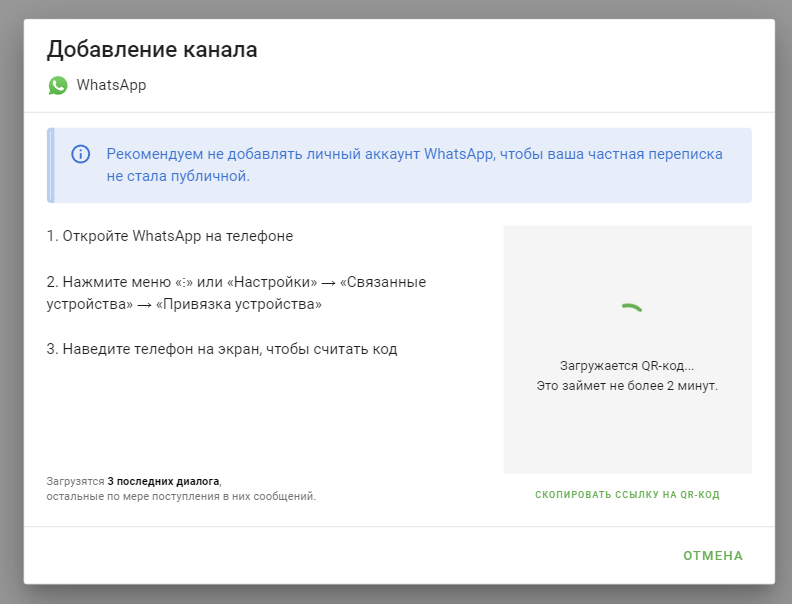Click the blue recommendation warning text

tap(414, 165)
